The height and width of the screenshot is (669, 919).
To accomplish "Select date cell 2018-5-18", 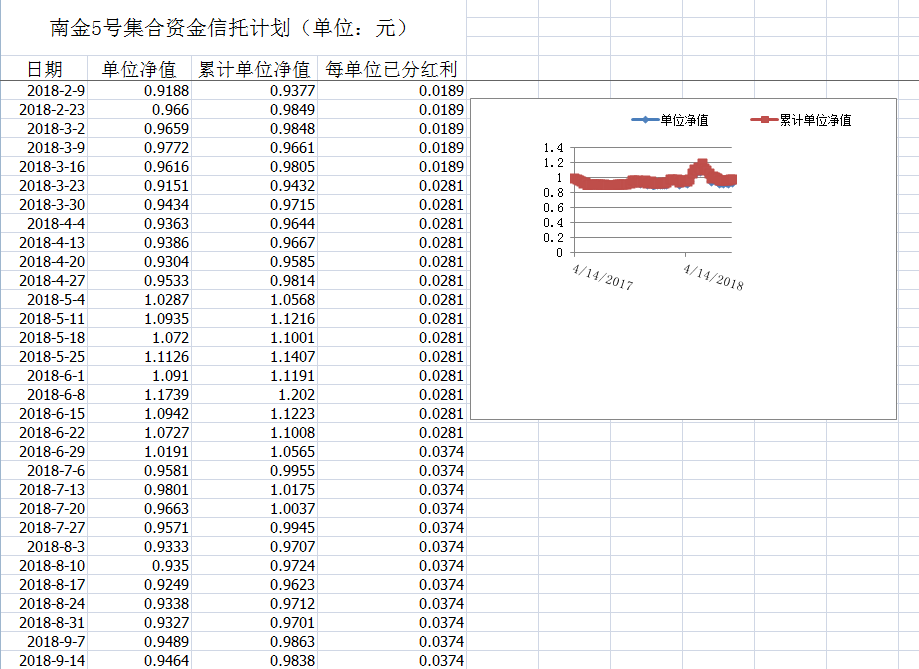I will [45, 338].
